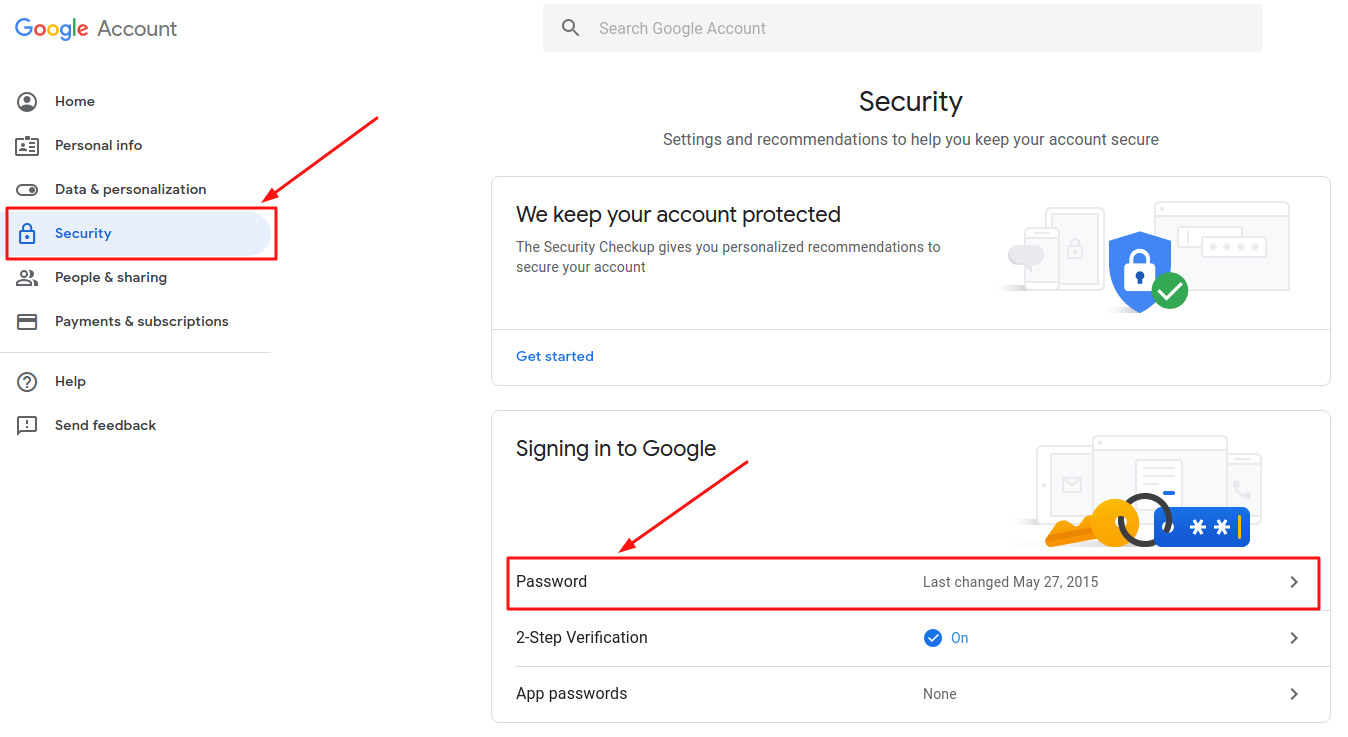Open the Google Account logo link
The height and width of the screenshot is (737, 1348).
(95, 28)
